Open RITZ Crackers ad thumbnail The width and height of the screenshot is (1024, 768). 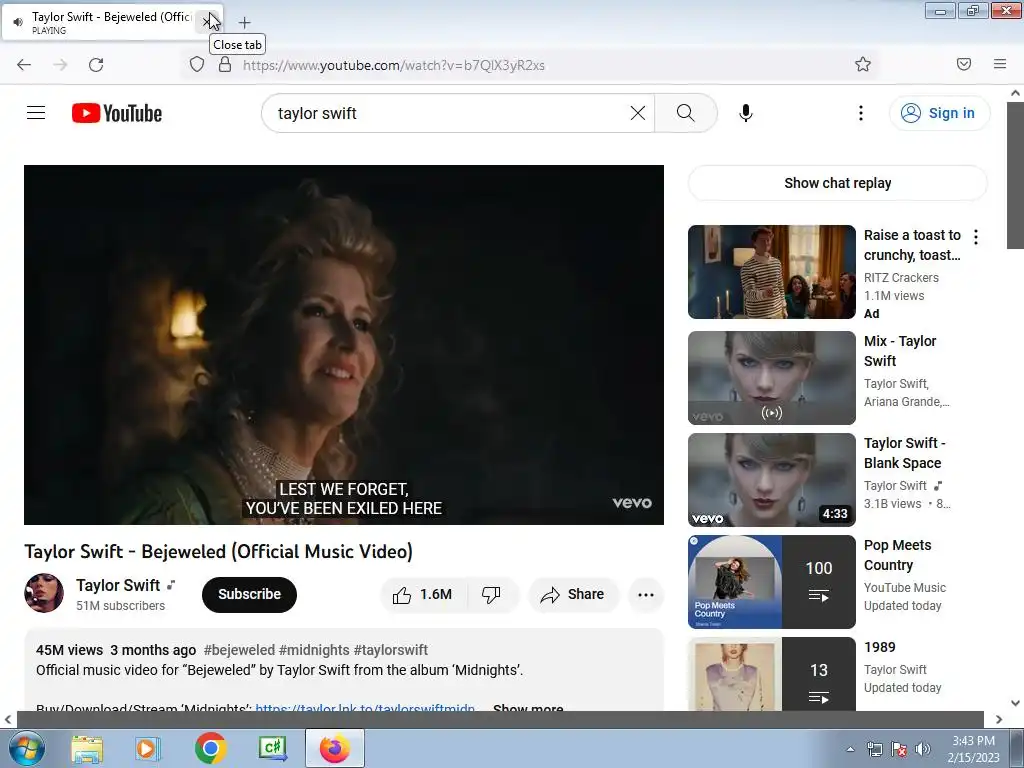772,272
